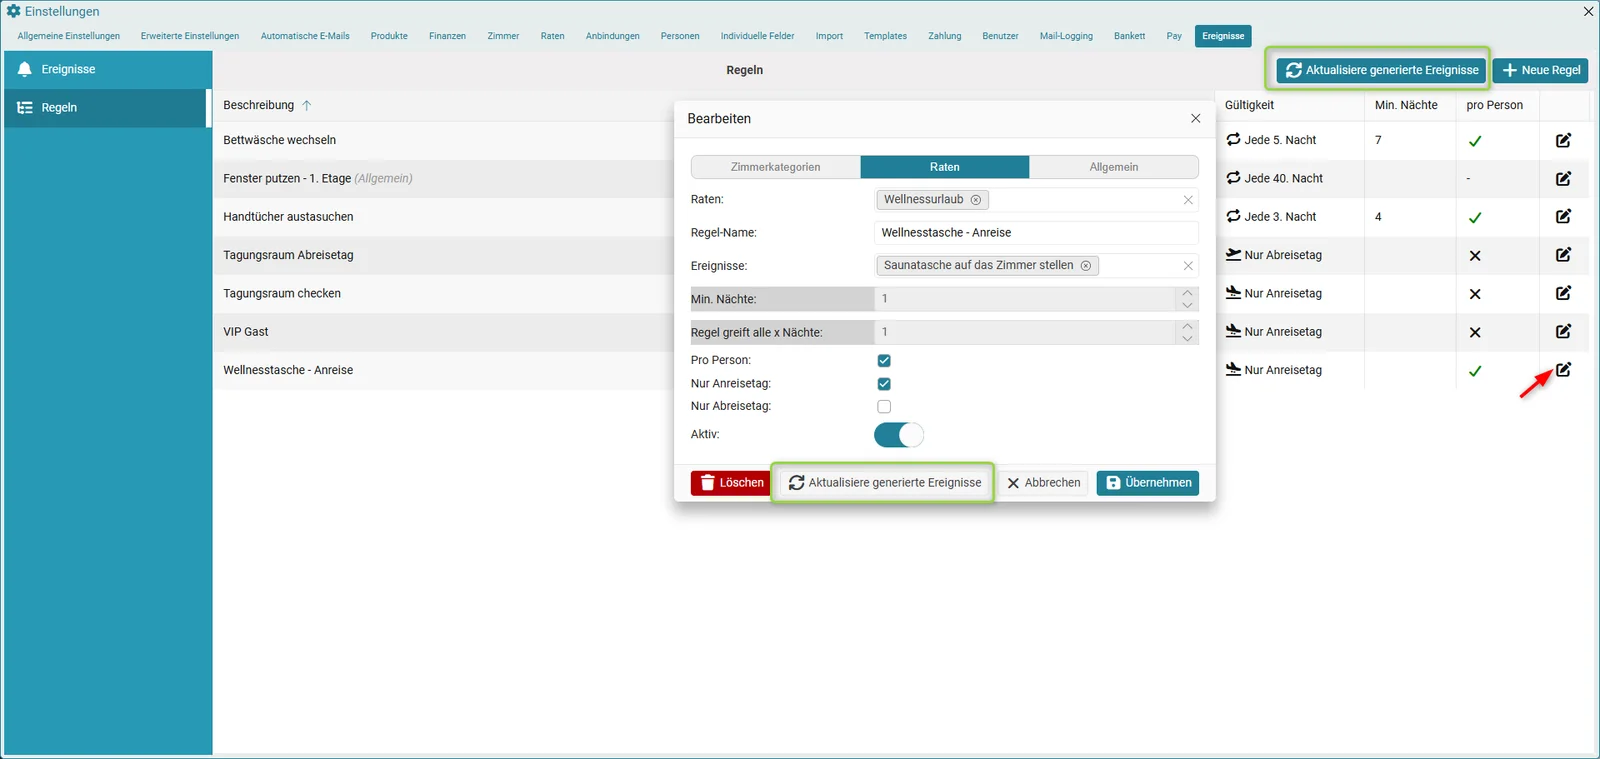
Task: Remove Saunatasche auf das Zimmer stellen tag
Action: pos(1086,265)
